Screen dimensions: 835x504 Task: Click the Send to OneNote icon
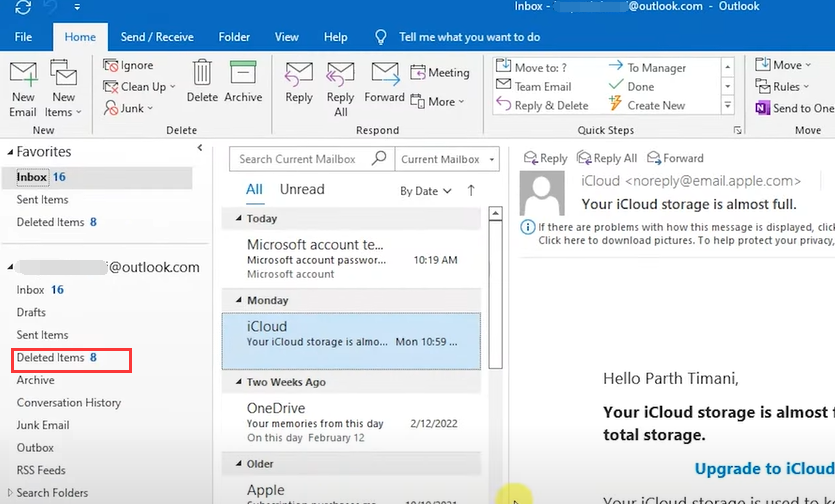pos(763,108)
